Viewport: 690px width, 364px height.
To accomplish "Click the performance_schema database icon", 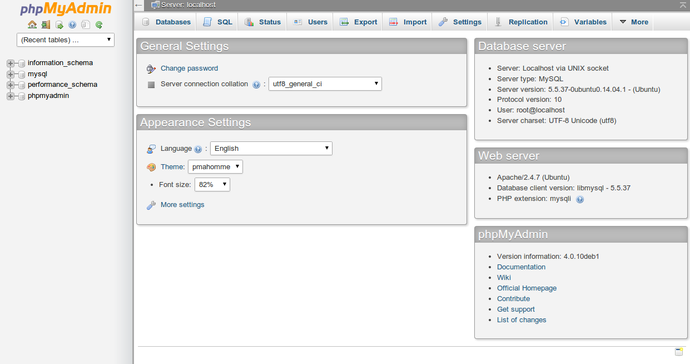I will click(x=21, y=85).
